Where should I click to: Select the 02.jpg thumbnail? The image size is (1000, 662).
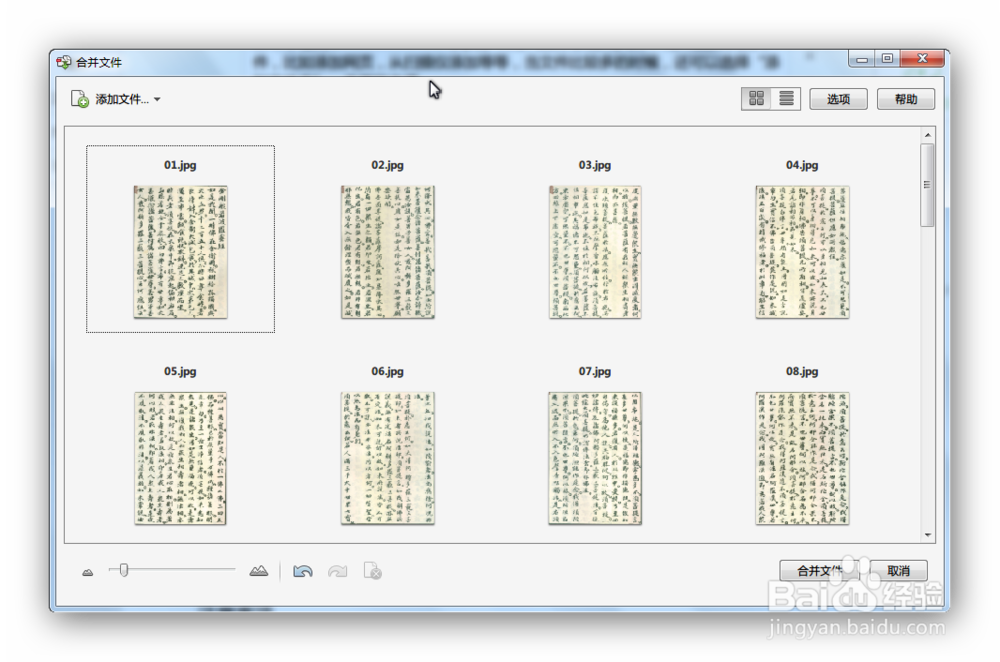pos(388,252)
